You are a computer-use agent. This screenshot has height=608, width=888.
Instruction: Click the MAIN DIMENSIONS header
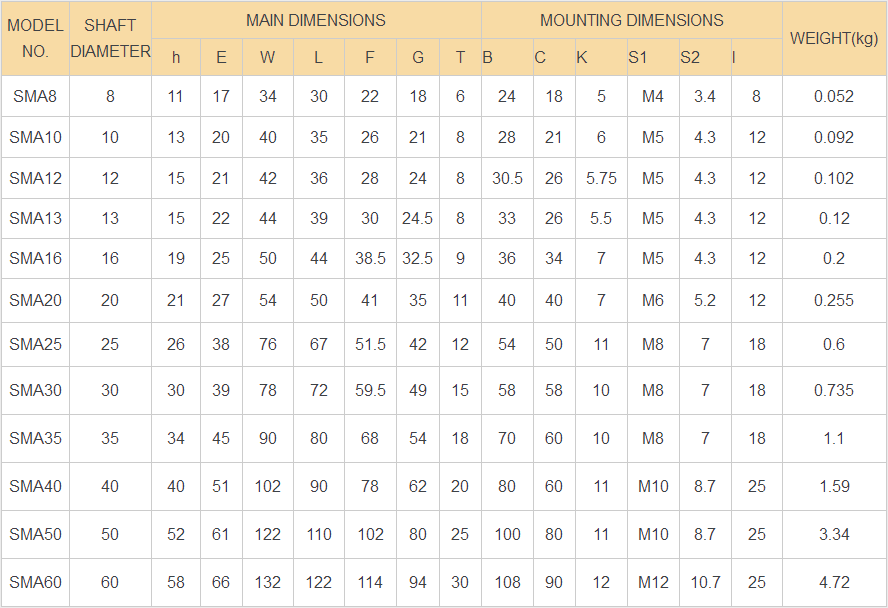point(316,20)
